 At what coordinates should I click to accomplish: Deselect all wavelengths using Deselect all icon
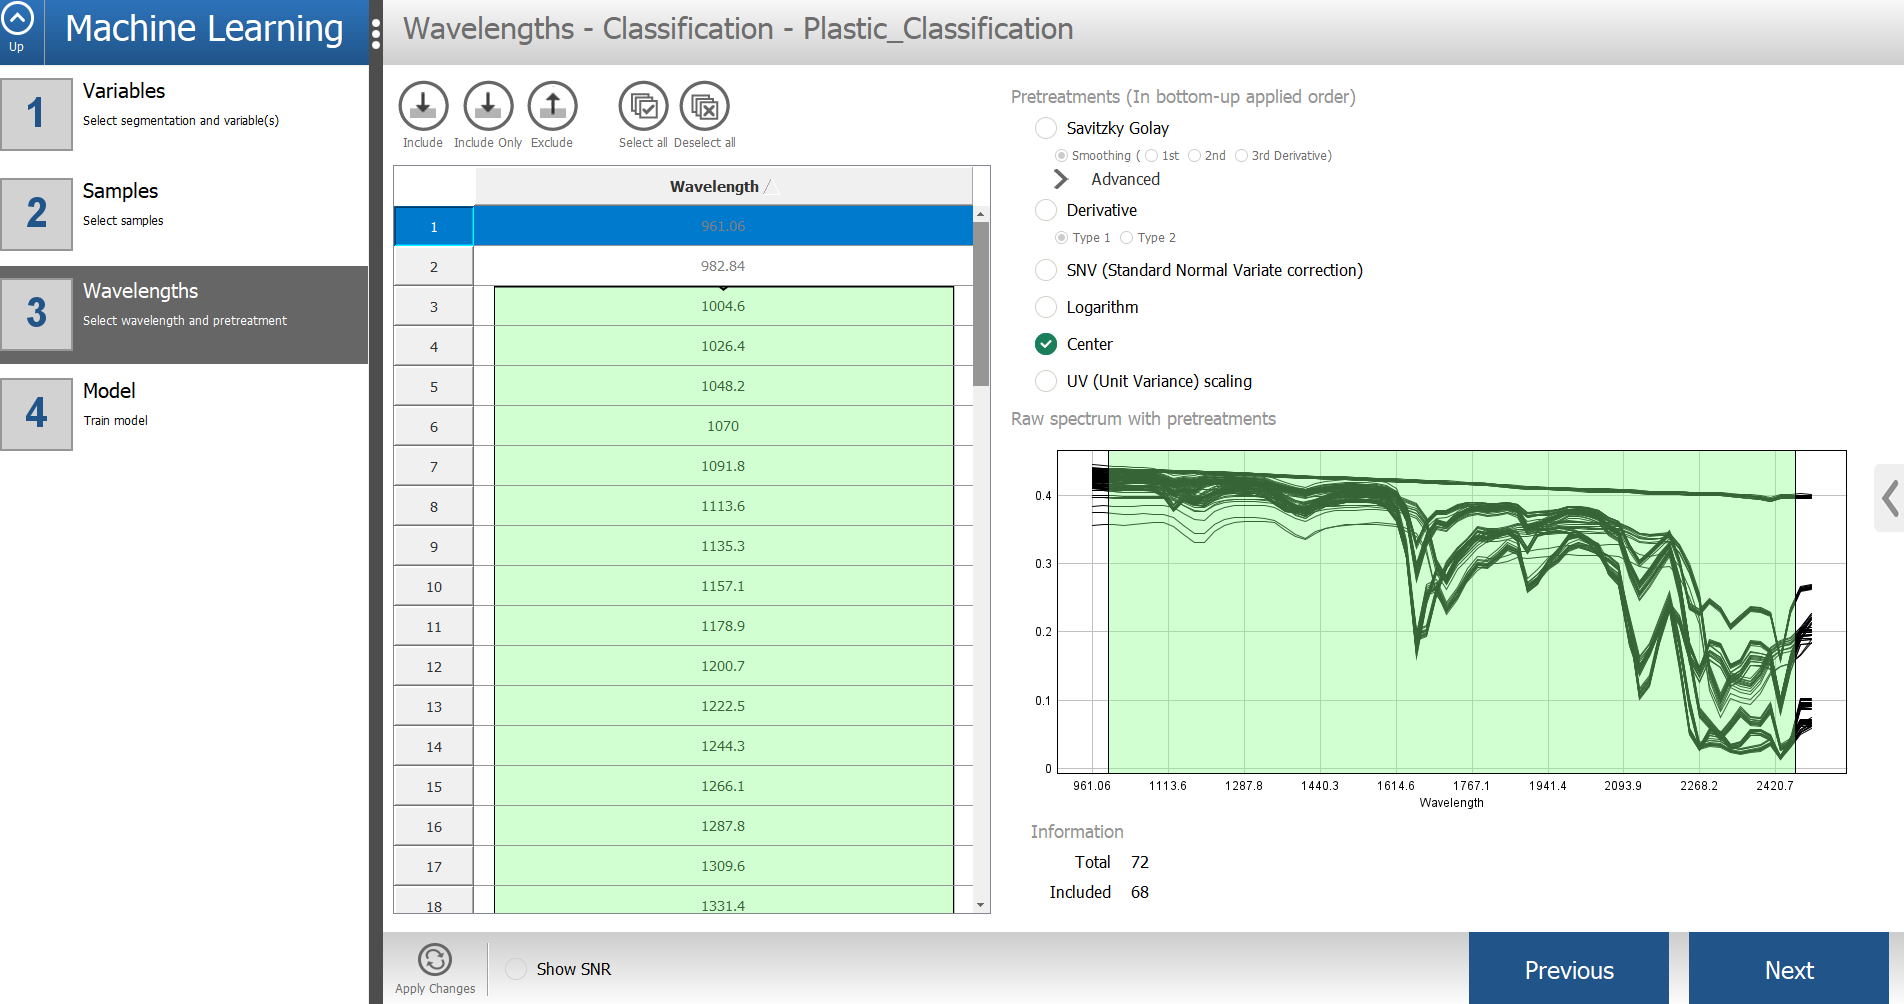[704, 105]
